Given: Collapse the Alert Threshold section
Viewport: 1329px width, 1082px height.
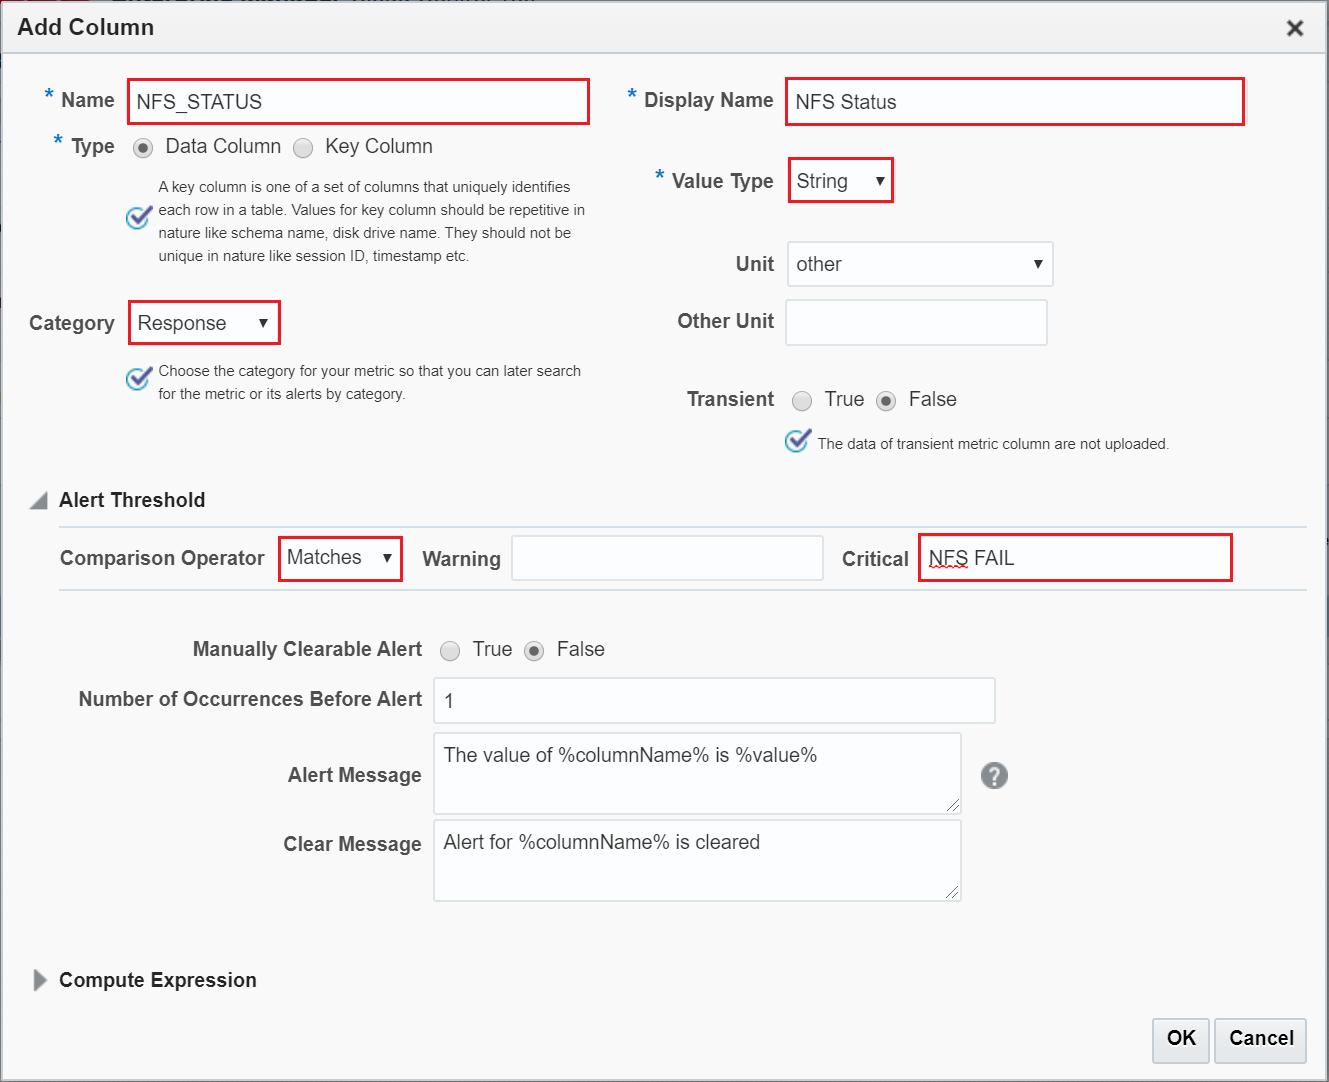Looking at the screenshot, I should pos(39,501).
